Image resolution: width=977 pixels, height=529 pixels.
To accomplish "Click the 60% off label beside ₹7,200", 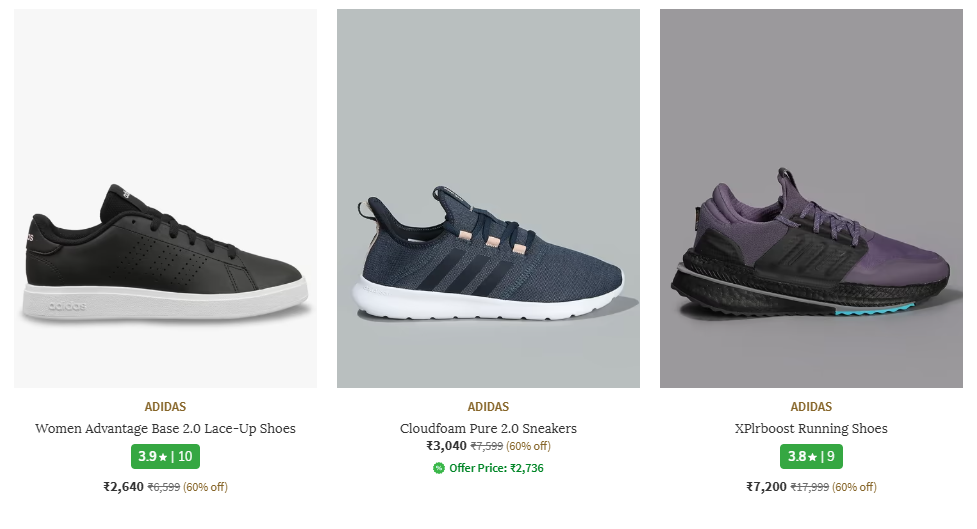I will pyautogui.click(x=854, y=487).
